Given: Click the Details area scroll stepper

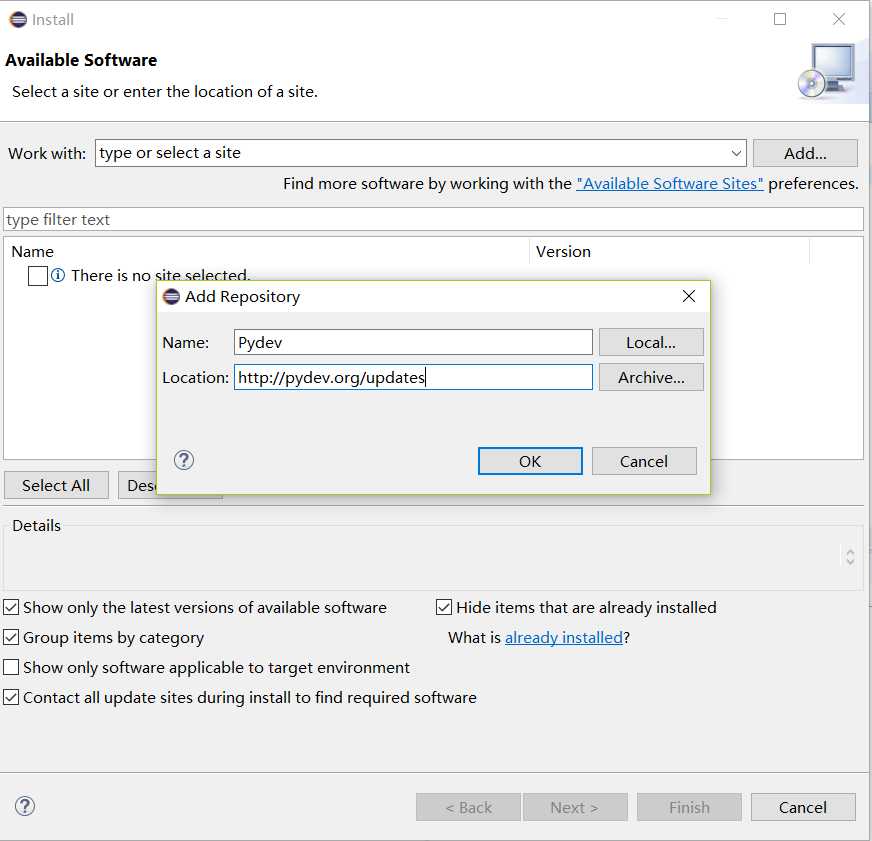Looking at the screenshot, I should [x=849, y=556].
